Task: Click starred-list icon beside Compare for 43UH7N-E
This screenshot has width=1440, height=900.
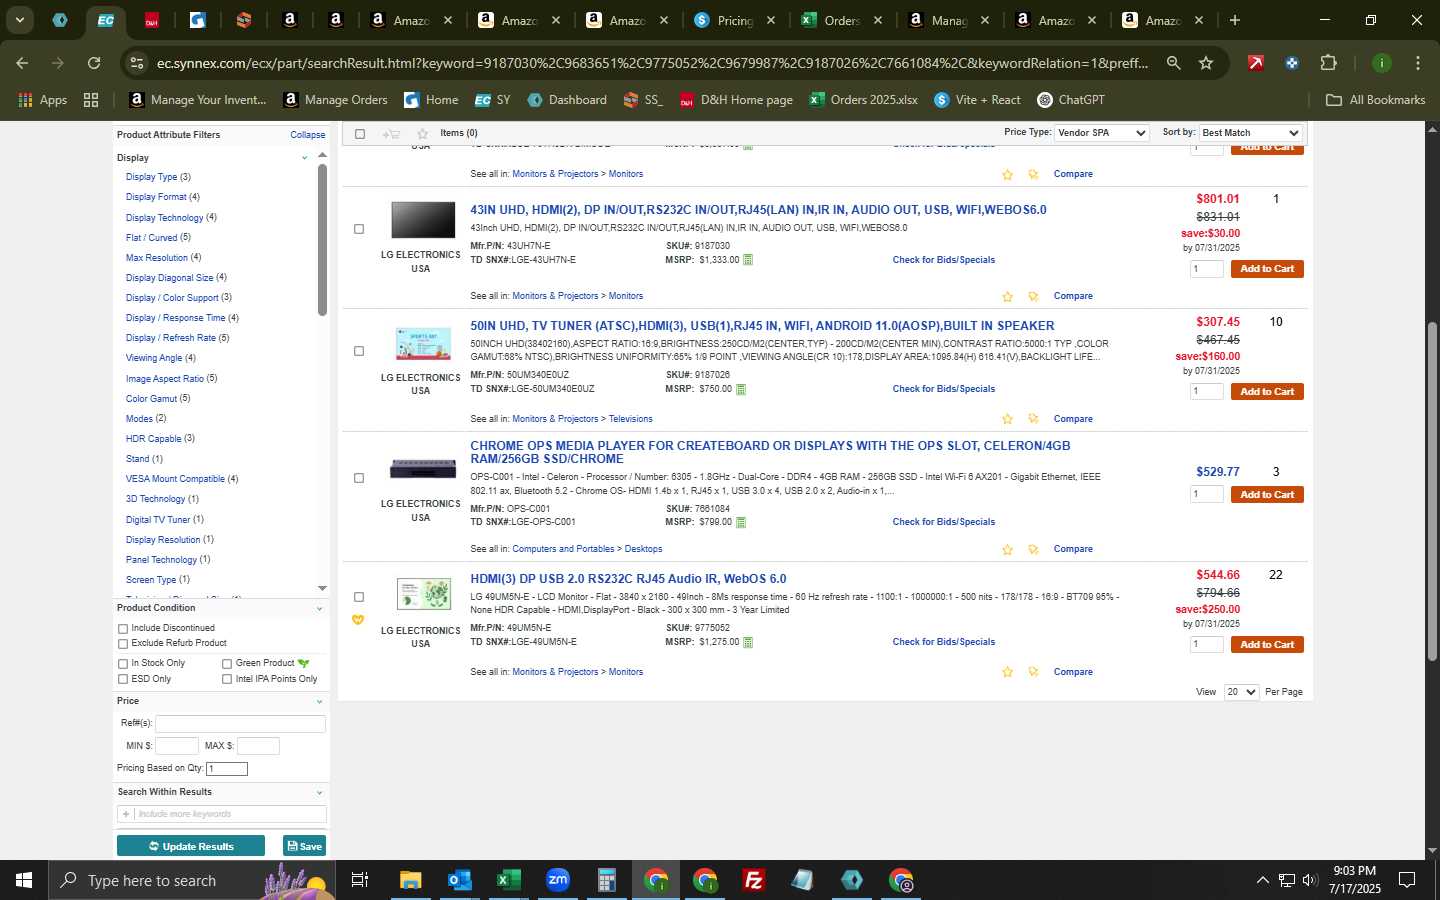Action: tap(1033, 297)
